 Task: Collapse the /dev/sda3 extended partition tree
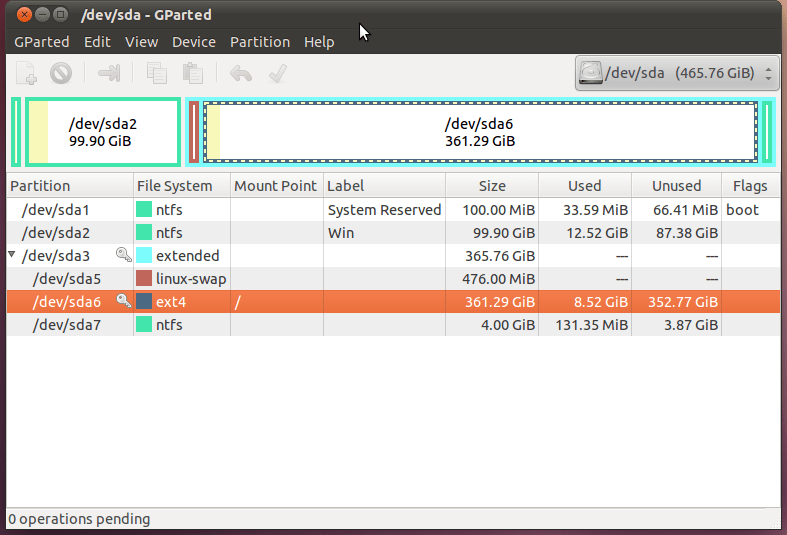tap(12, 254)
